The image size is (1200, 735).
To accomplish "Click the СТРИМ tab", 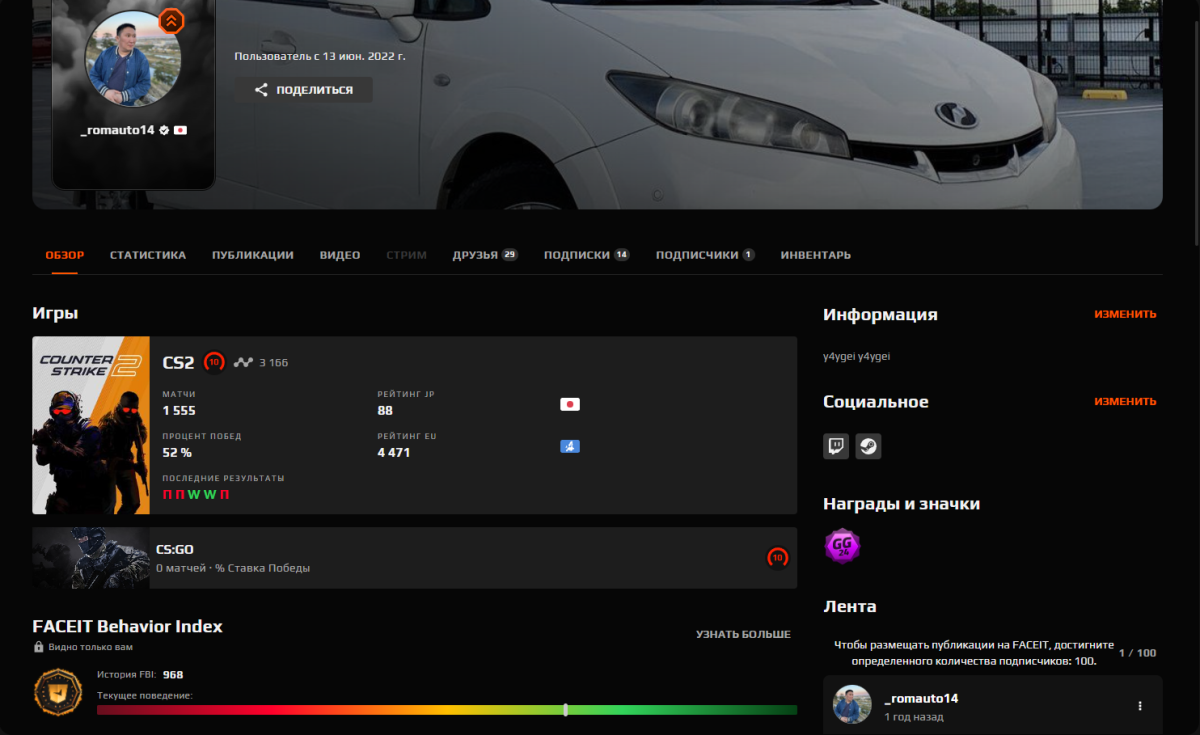I will 406,255.
